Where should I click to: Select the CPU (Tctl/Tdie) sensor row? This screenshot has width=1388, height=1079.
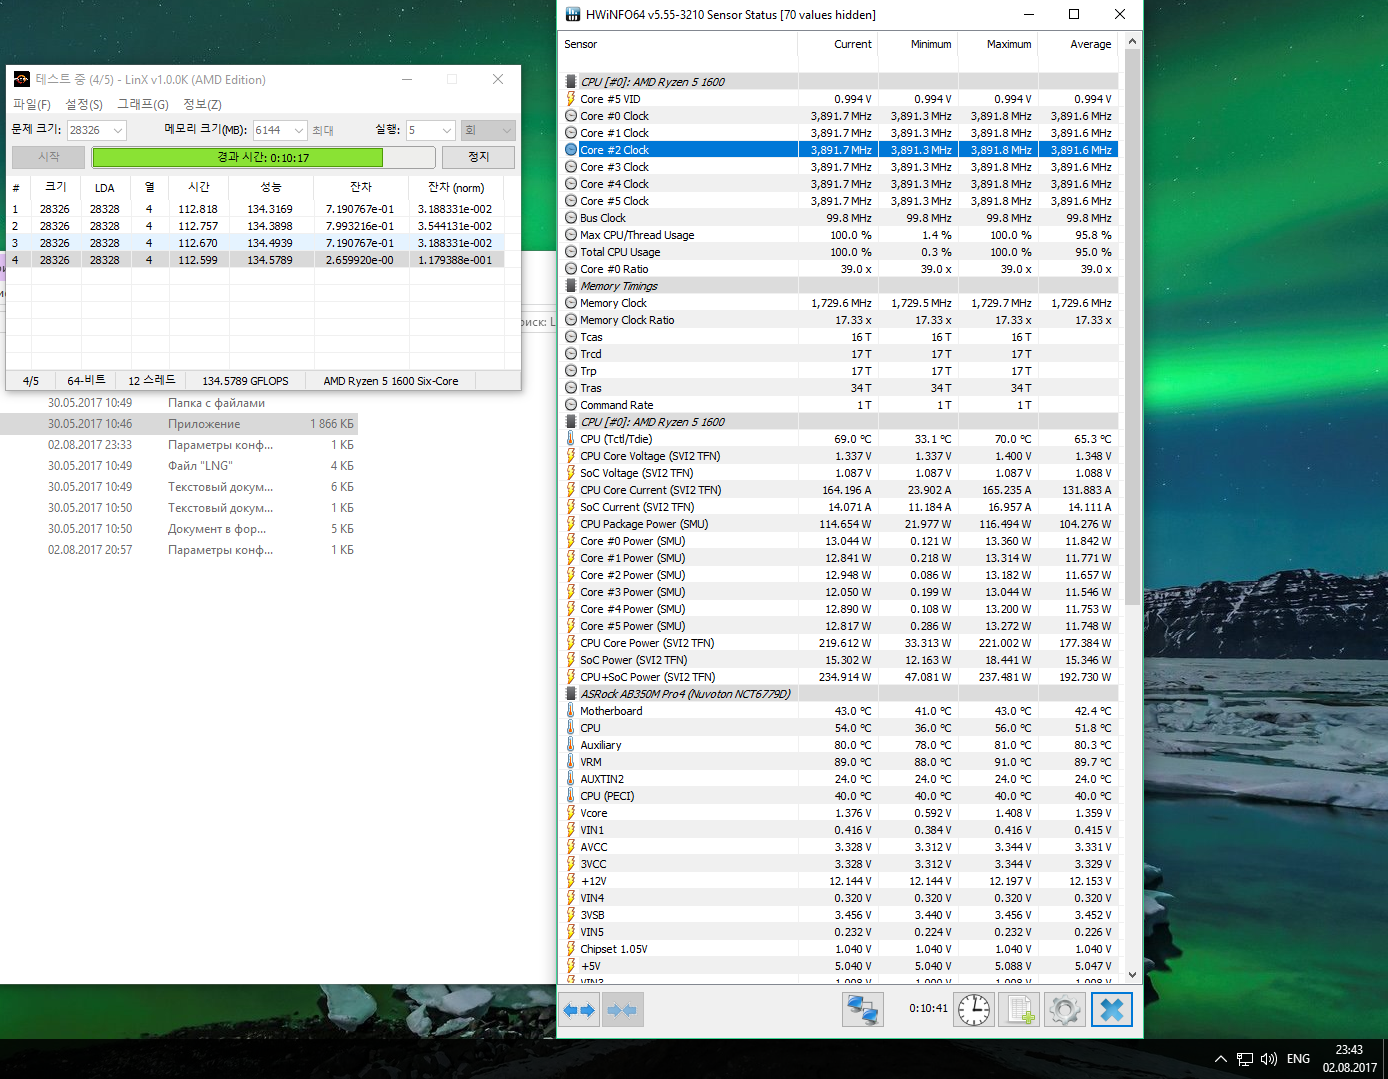point(617,439)
